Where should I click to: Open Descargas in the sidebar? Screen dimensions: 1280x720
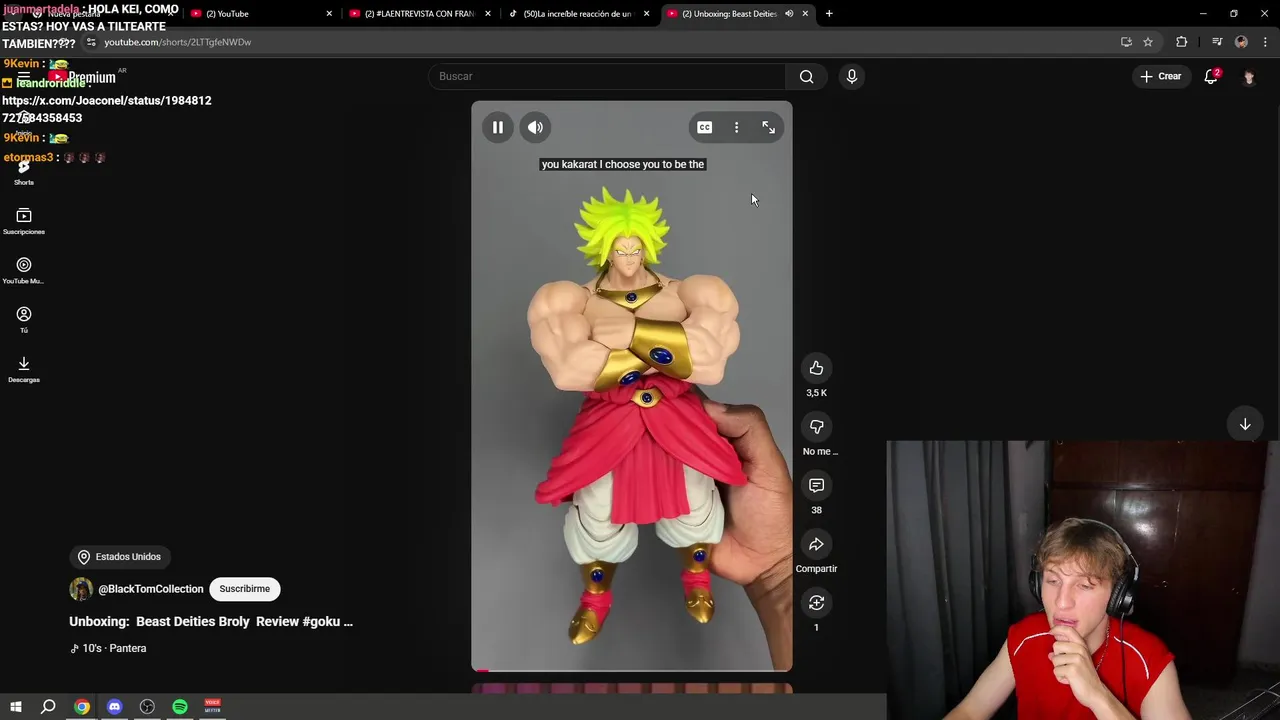pyautogui.click(x=24, y=370)
